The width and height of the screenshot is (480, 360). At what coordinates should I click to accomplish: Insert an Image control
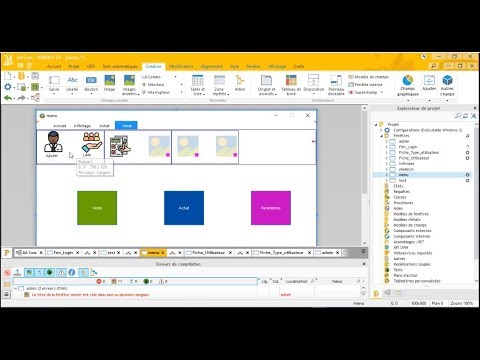coord(109,83)
